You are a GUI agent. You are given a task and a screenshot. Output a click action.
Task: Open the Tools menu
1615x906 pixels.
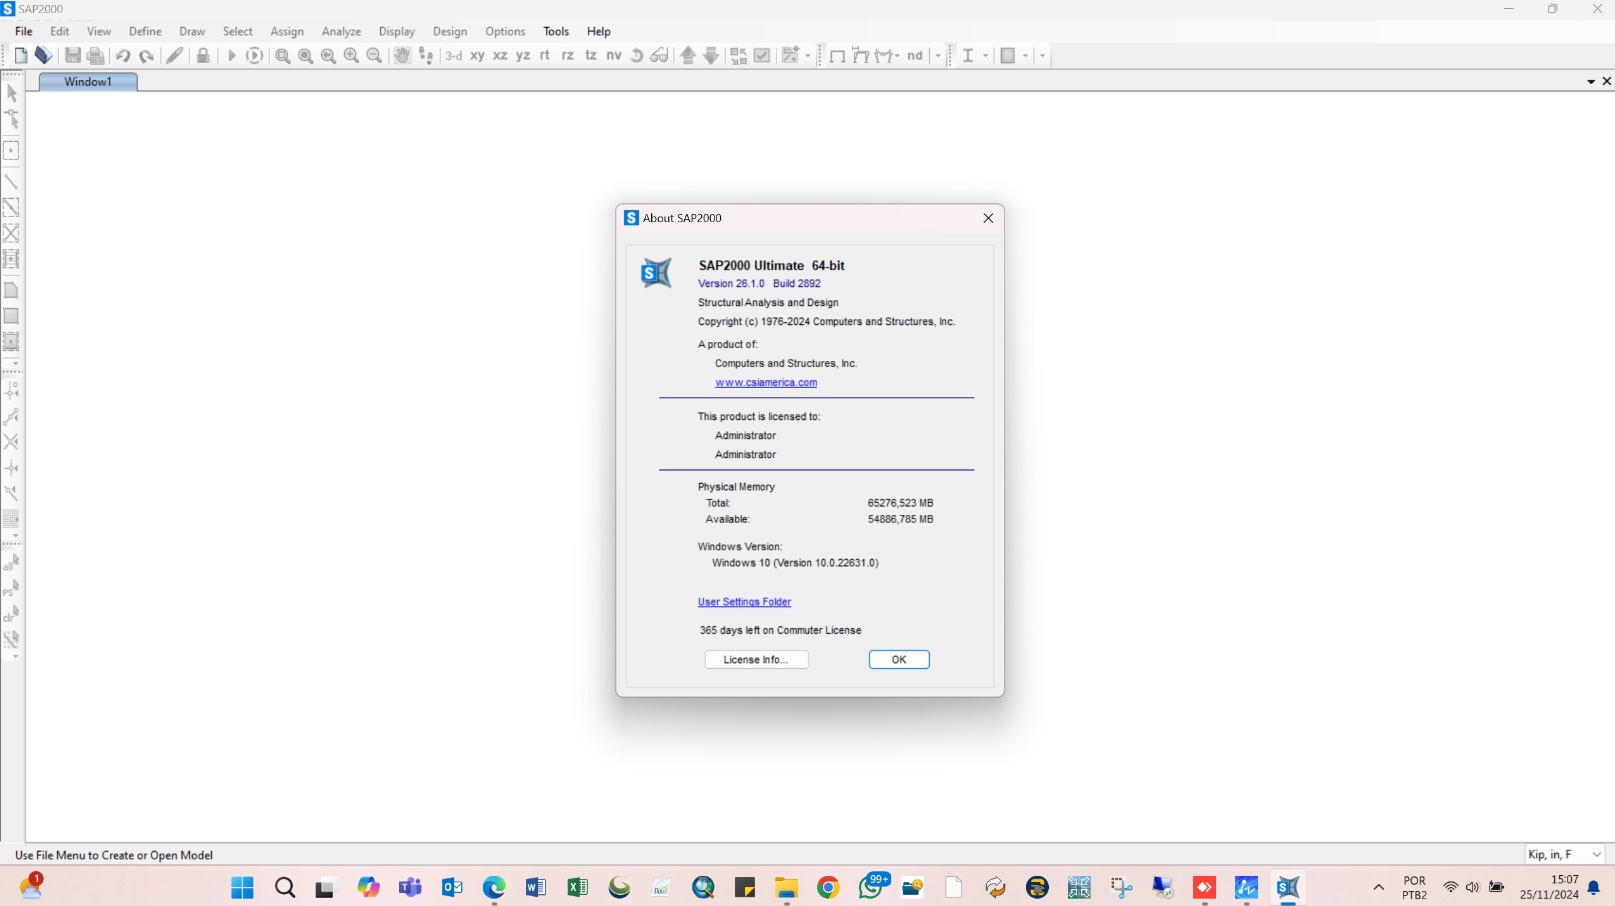(556, 31)
